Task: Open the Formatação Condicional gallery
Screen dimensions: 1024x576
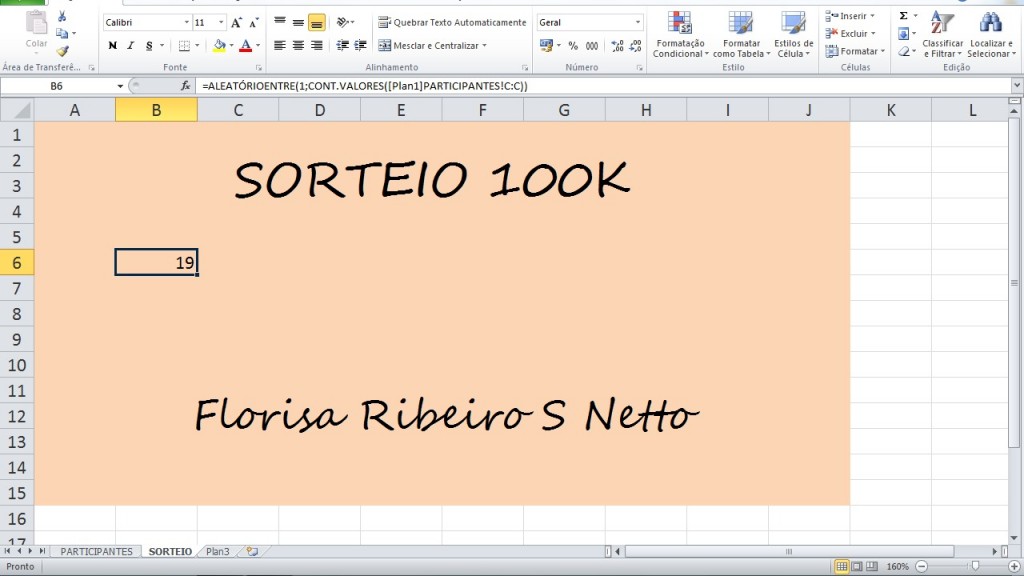Action: click(679, 33)
